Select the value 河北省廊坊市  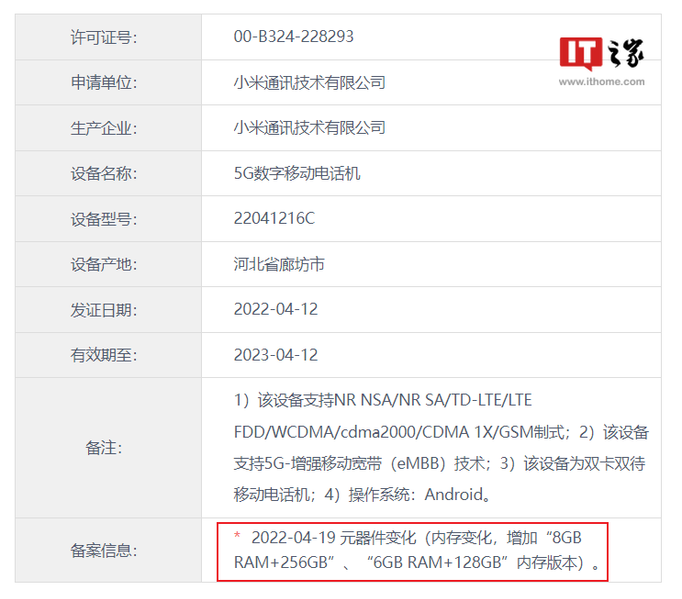click(279, 264)
